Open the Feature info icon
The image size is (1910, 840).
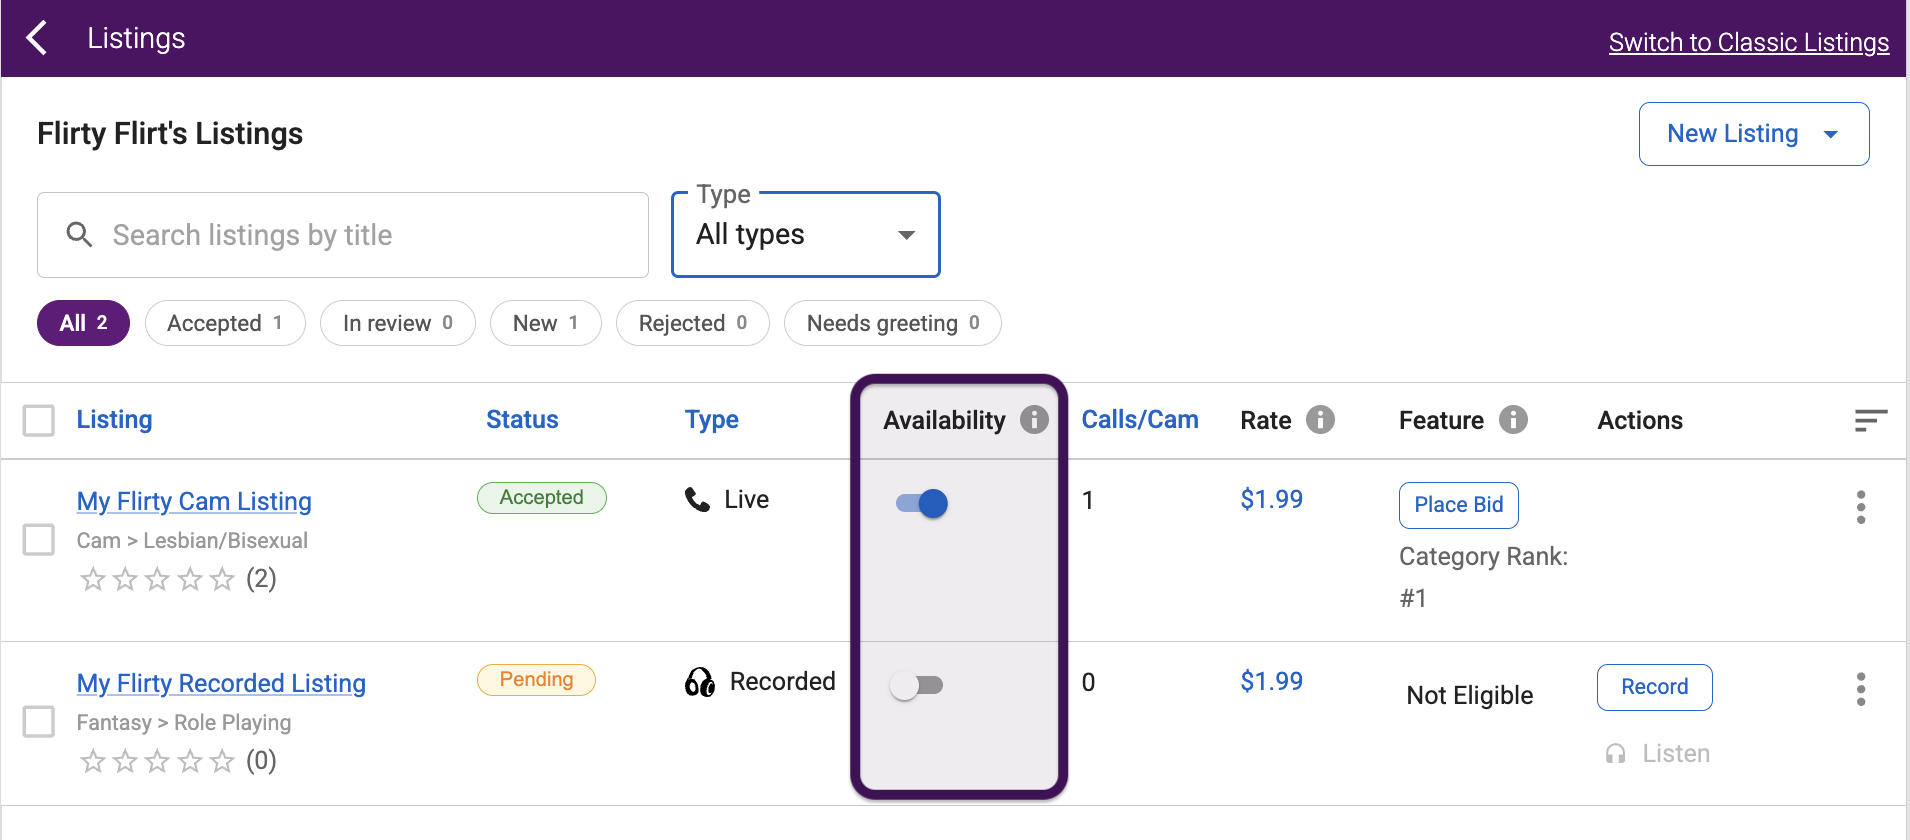(1513, 420)
